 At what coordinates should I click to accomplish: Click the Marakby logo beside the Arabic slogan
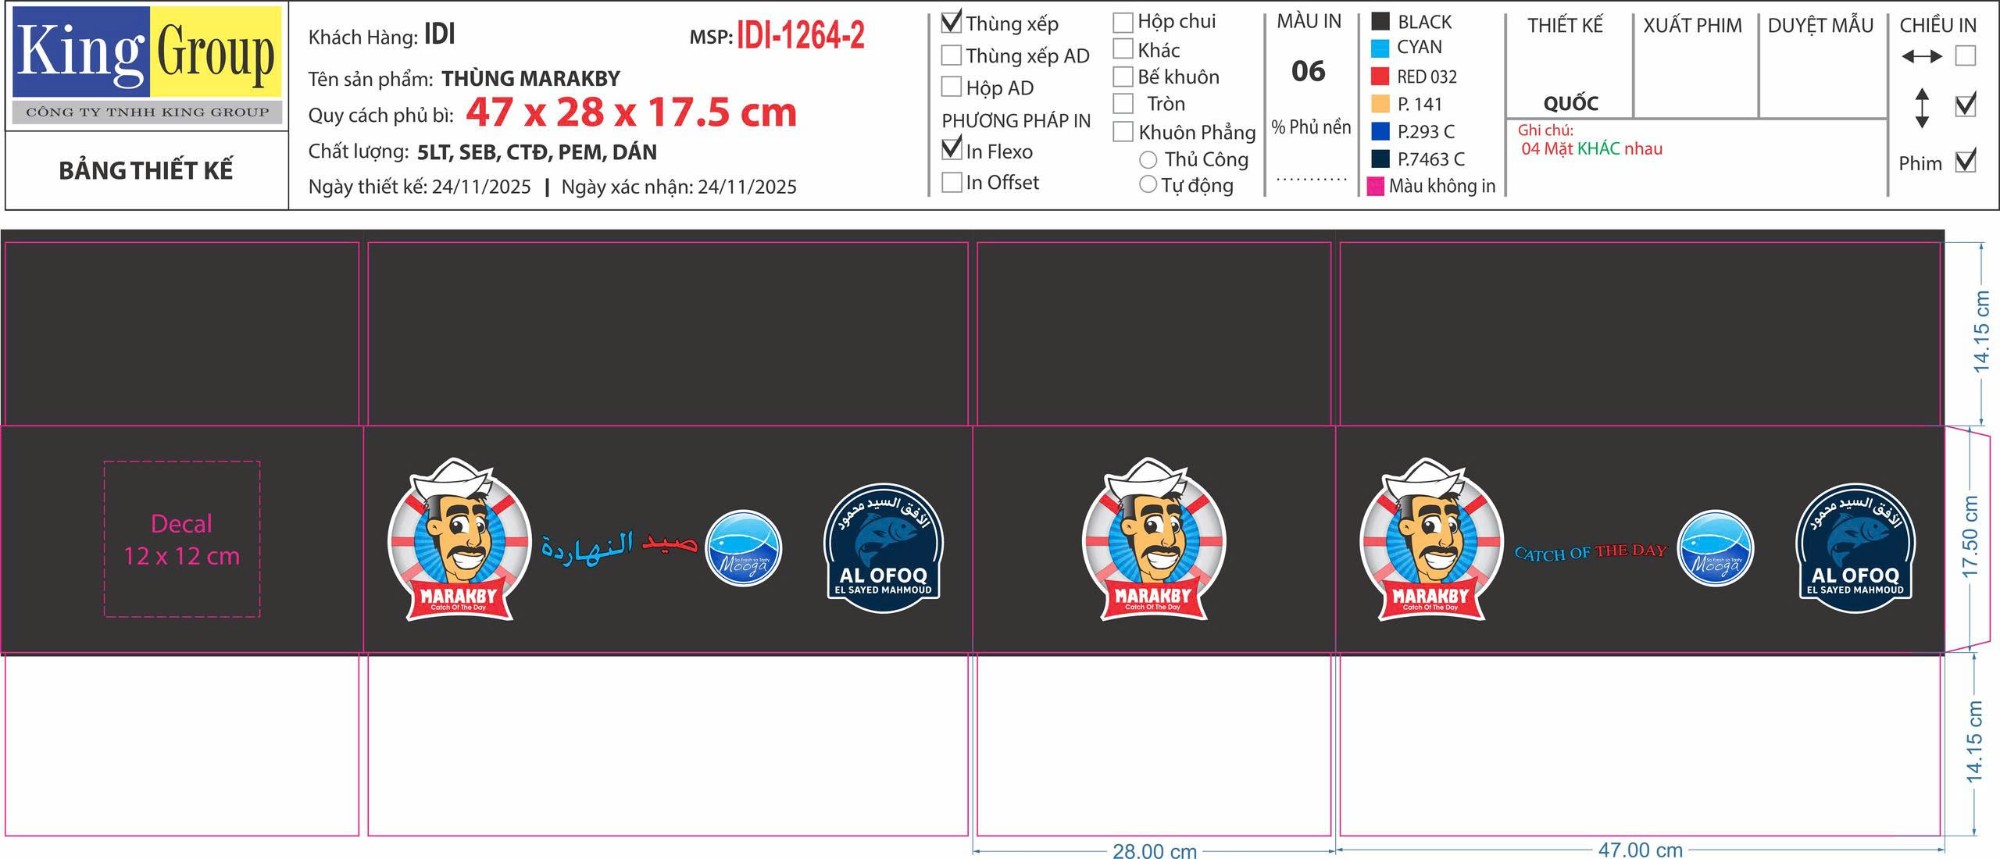458,540
